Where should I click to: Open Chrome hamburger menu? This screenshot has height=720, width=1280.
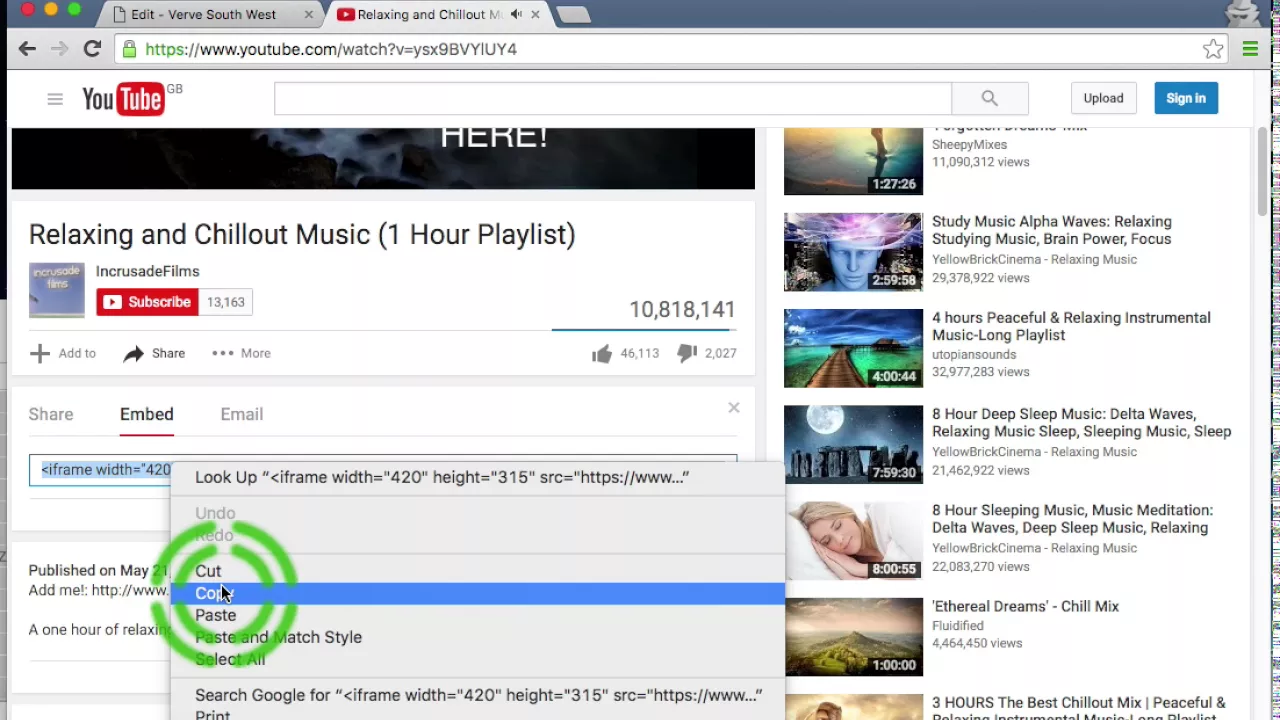[1250, 49]
